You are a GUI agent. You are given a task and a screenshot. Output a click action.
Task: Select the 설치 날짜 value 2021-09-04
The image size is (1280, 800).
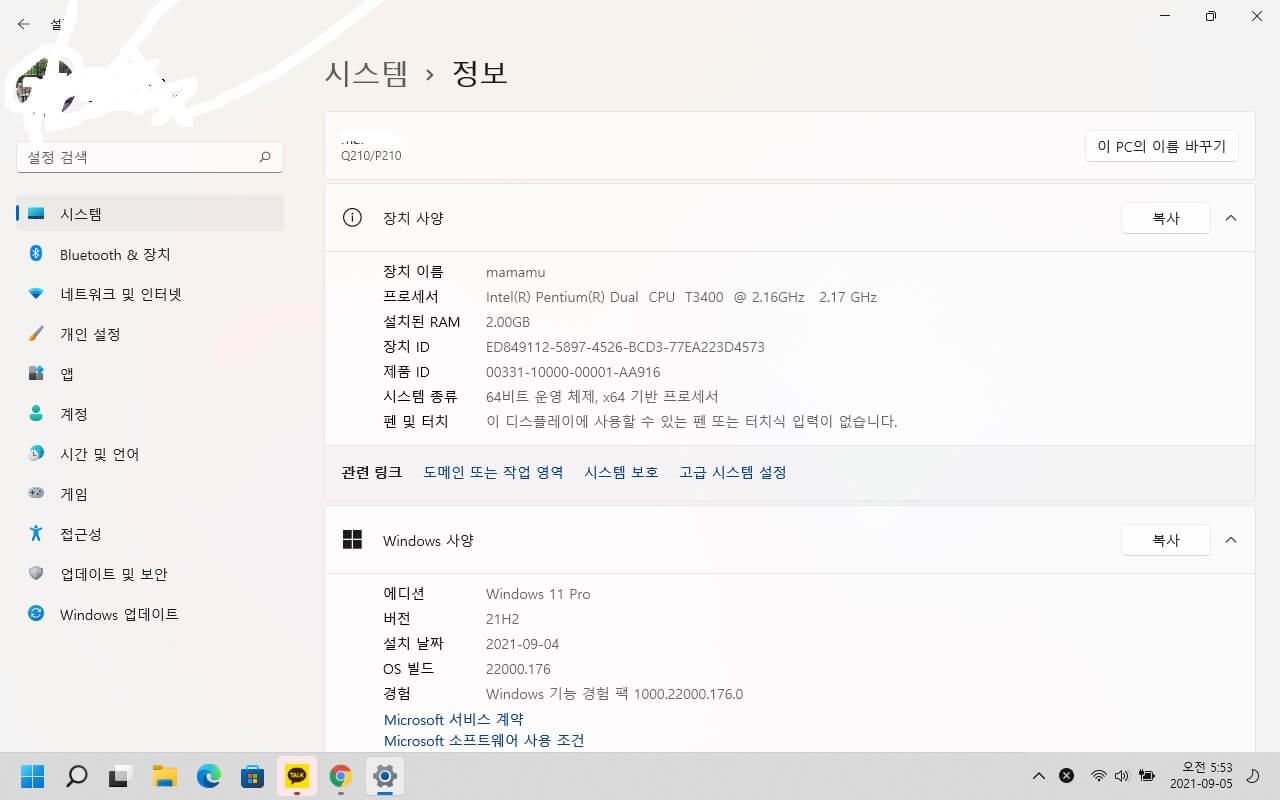pyautogui.click(x=522, y=644)
